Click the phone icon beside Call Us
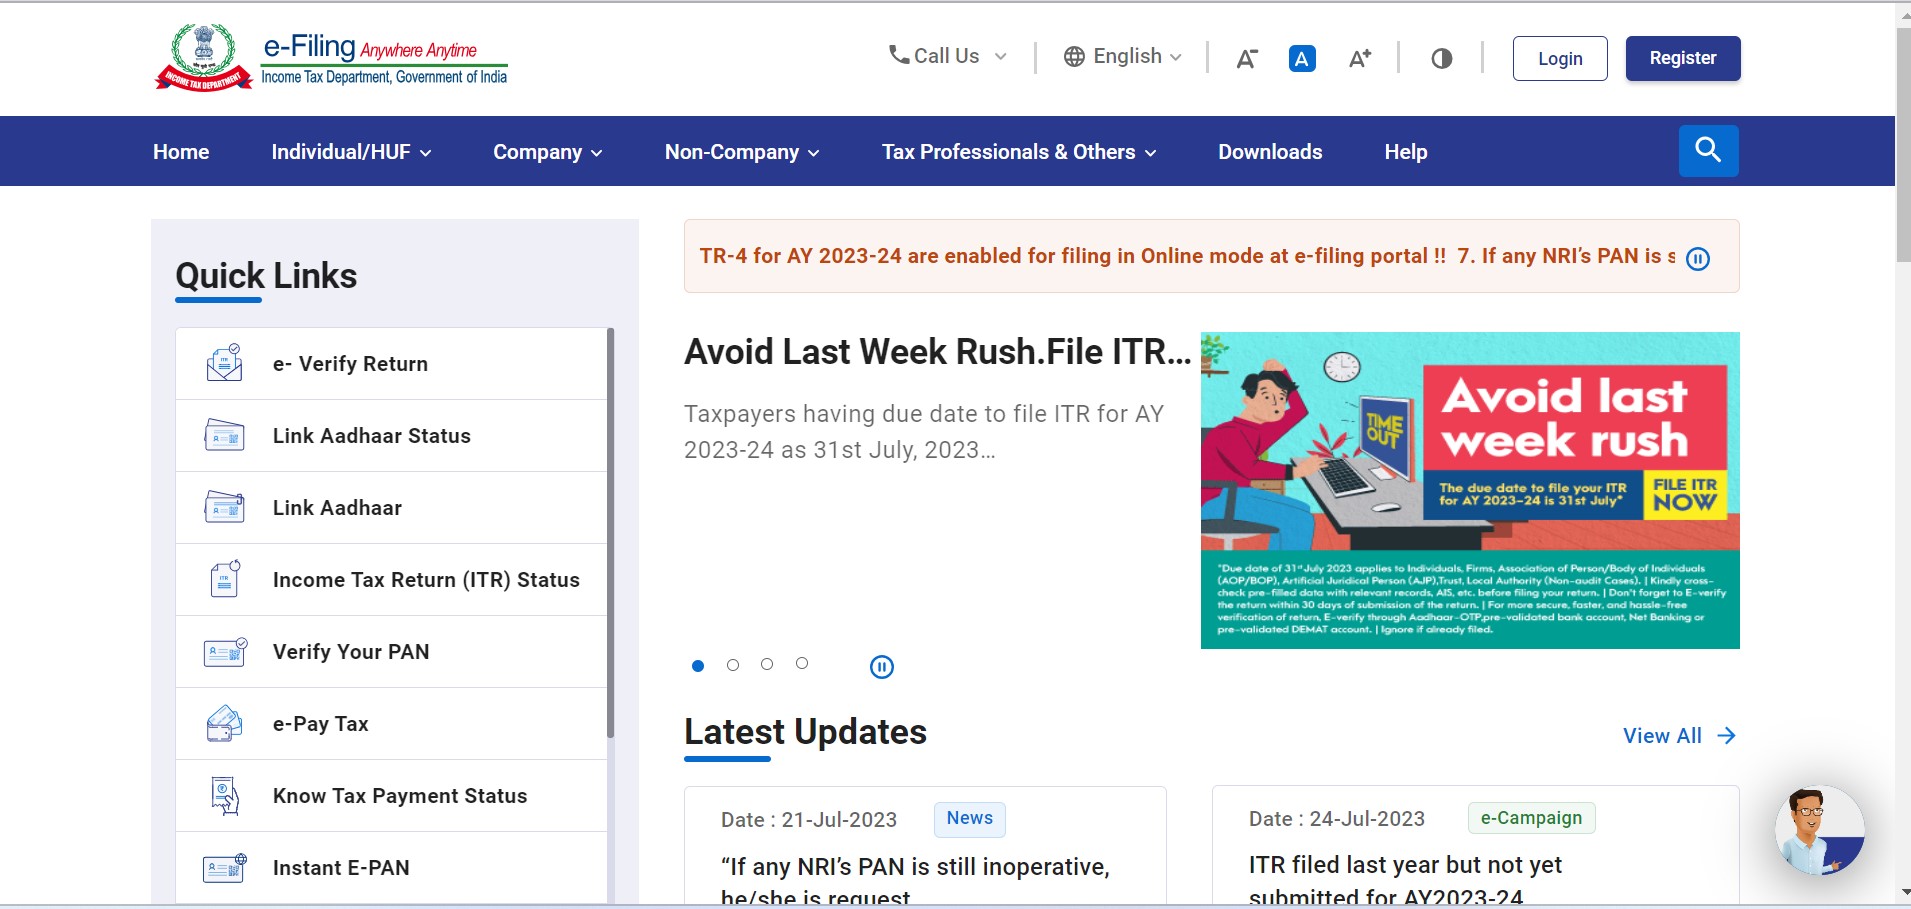 [x=899, y=55]
